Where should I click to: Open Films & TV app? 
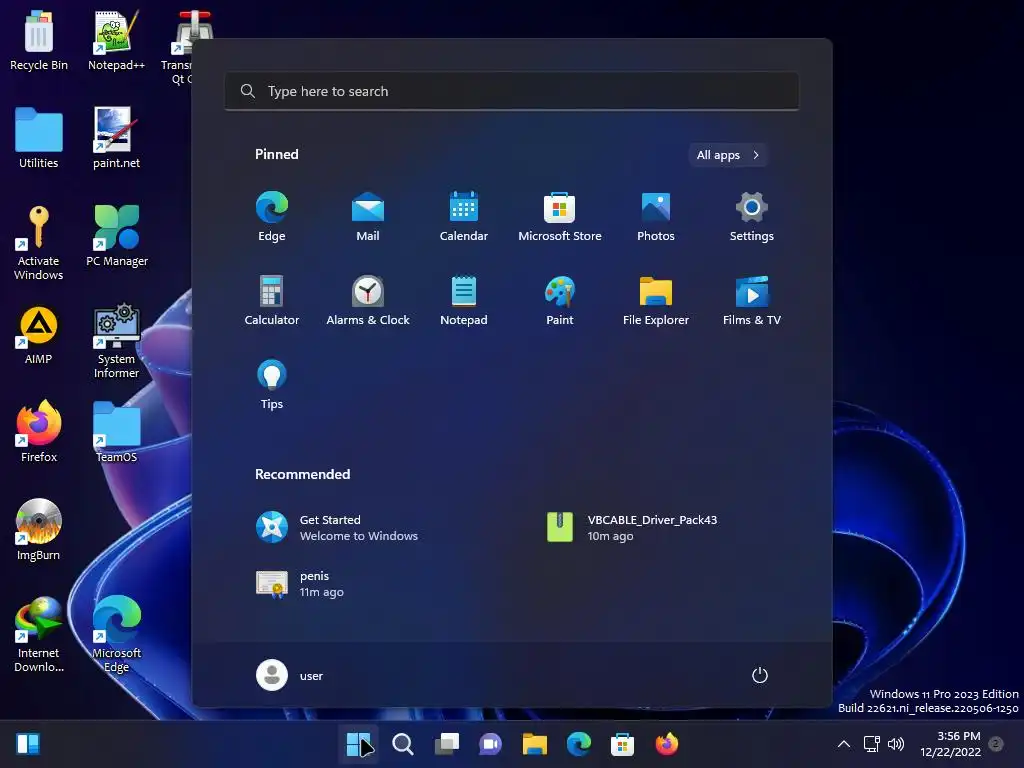pyautogui.click(x=752, y=300)
